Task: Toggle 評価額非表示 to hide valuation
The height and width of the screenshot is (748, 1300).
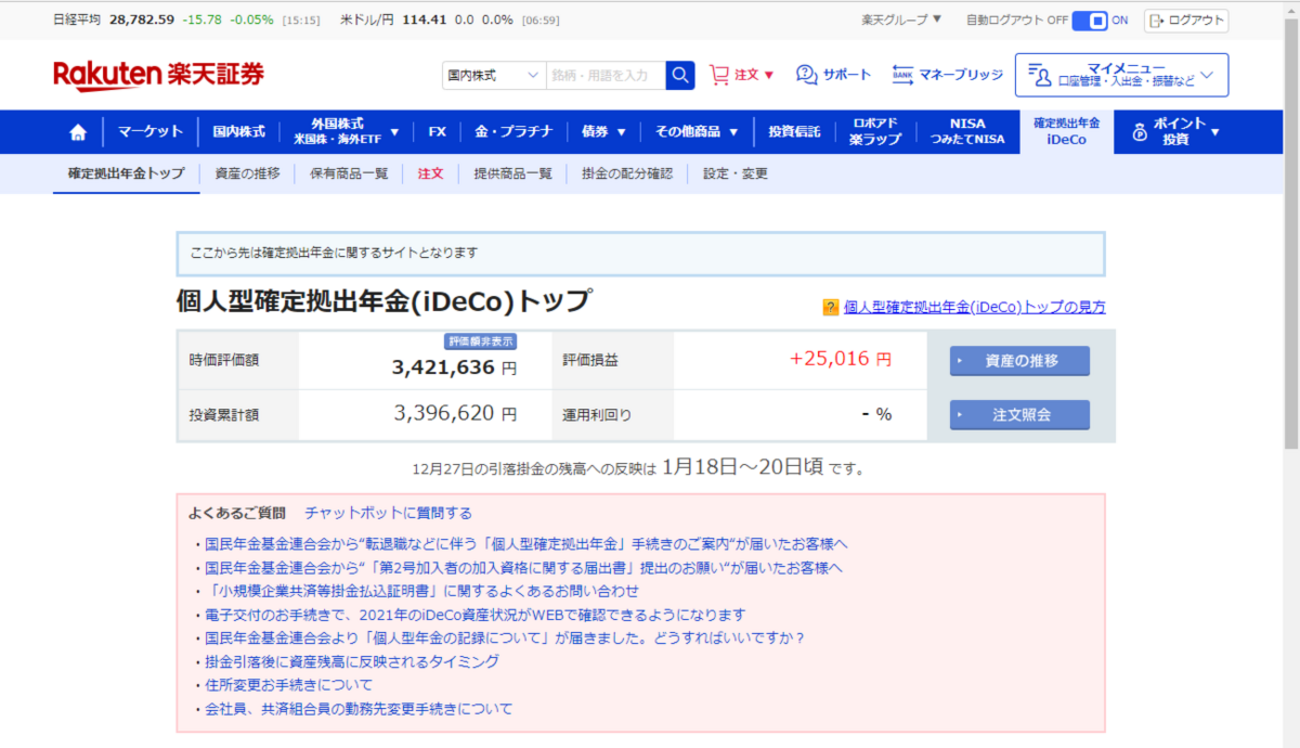Action: [479, 339]
